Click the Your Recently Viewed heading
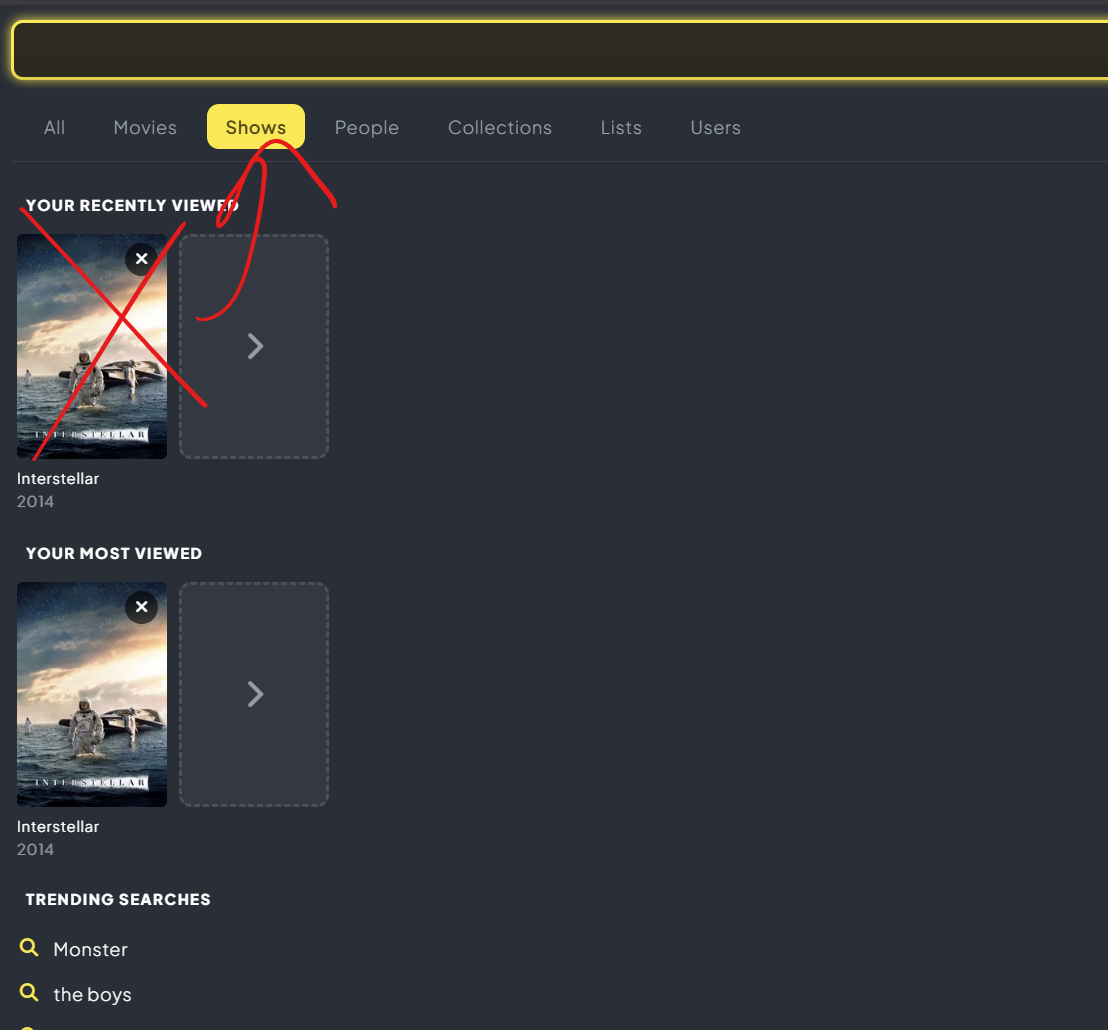 click(x=132, y=206)
